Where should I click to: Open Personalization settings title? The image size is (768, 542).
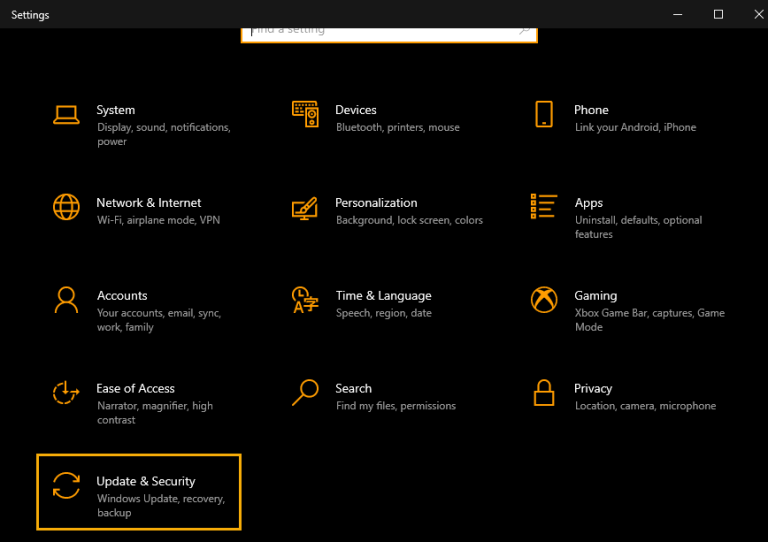(x=376, y=203)
